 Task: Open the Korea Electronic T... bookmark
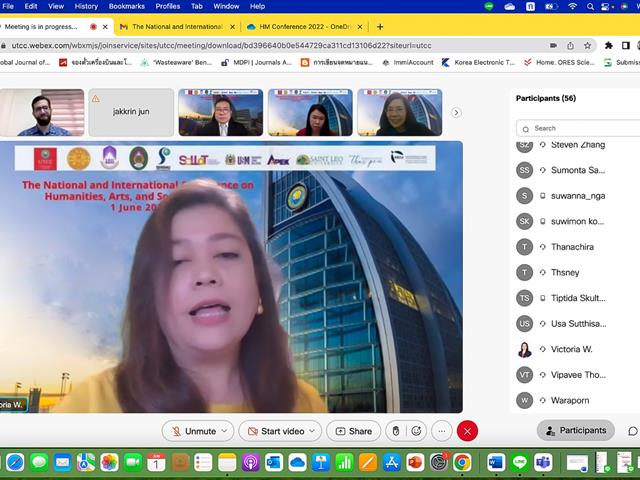pyautogui.click(x=478, y=62)
